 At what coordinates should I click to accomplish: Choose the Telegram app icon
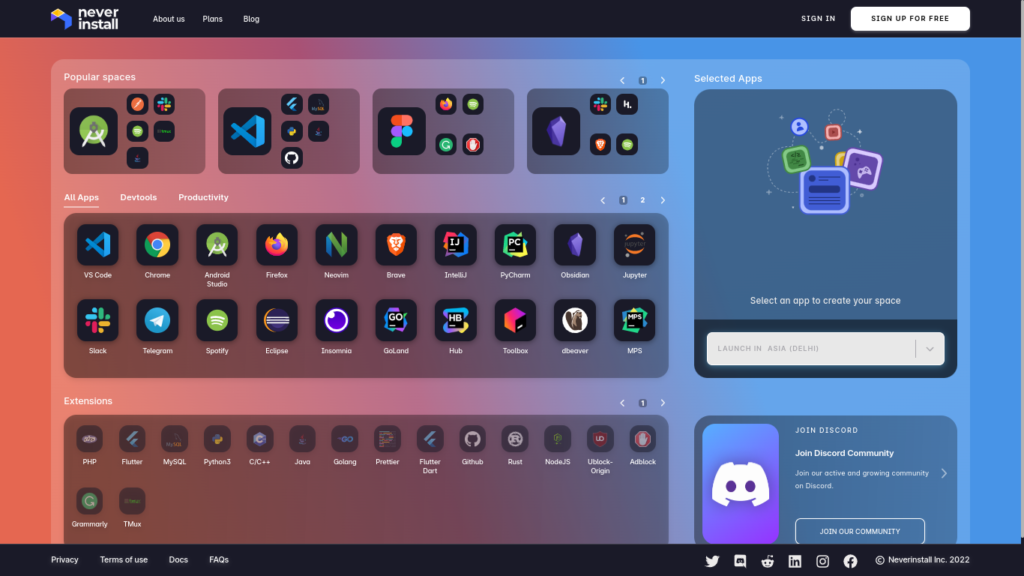157,320
